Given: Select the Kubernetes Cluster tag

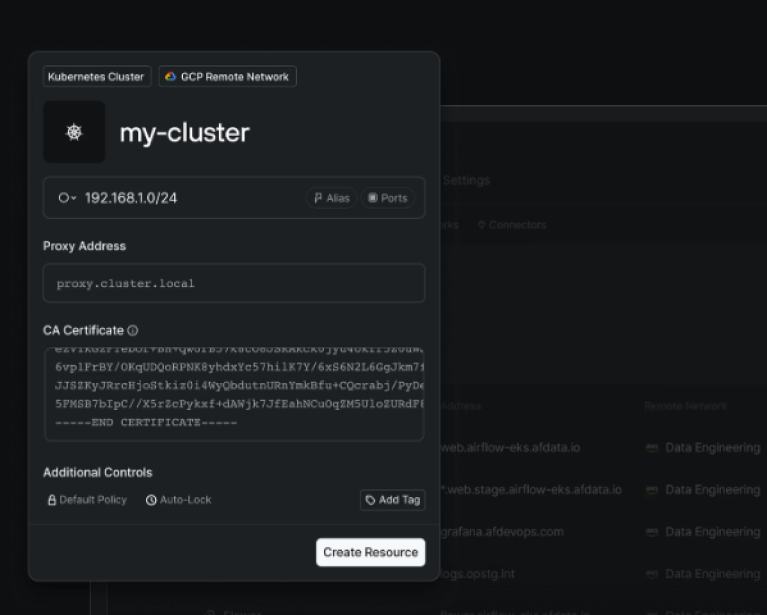Looking at the screenshot, I should point(96,77).
